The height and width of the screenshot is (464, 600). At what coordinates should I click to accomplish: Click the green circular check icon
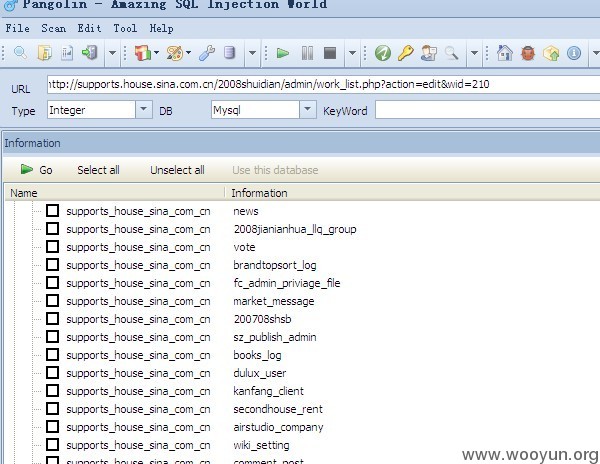tap(383, 53)
